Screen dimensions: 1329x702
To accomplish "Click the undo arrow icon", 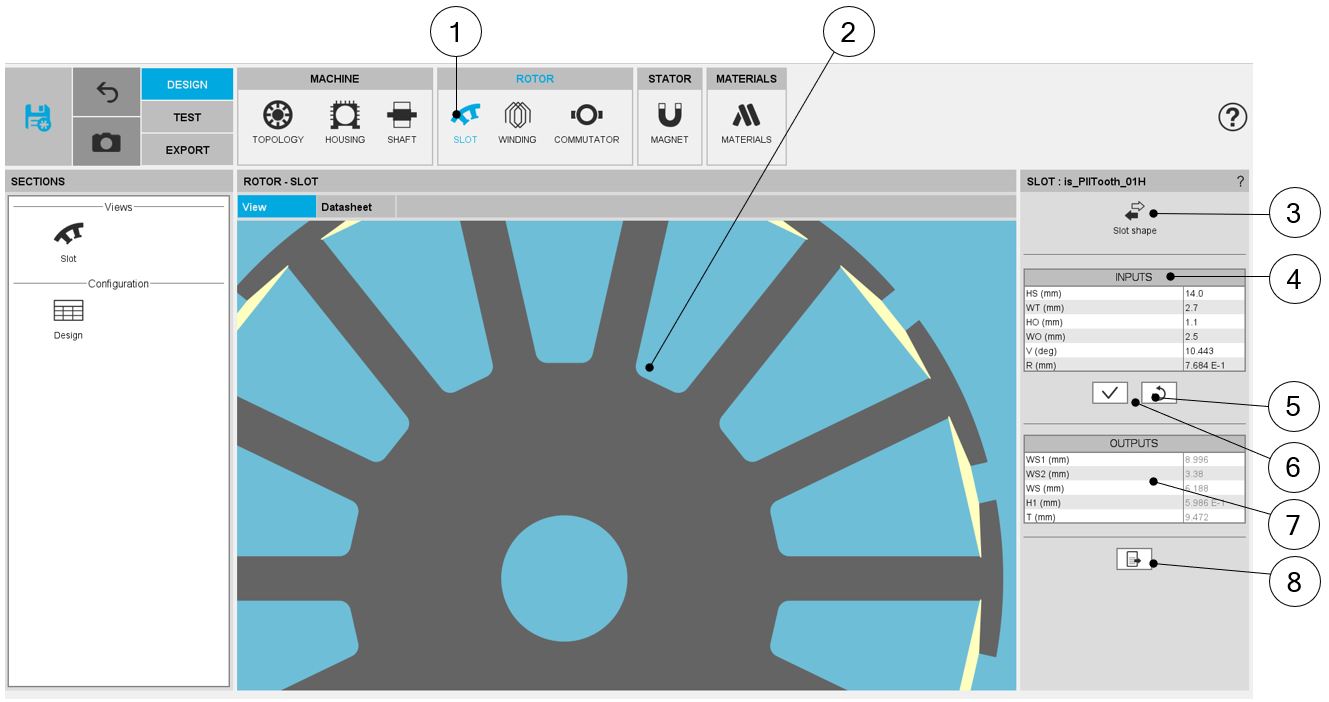I will (106, 91).
